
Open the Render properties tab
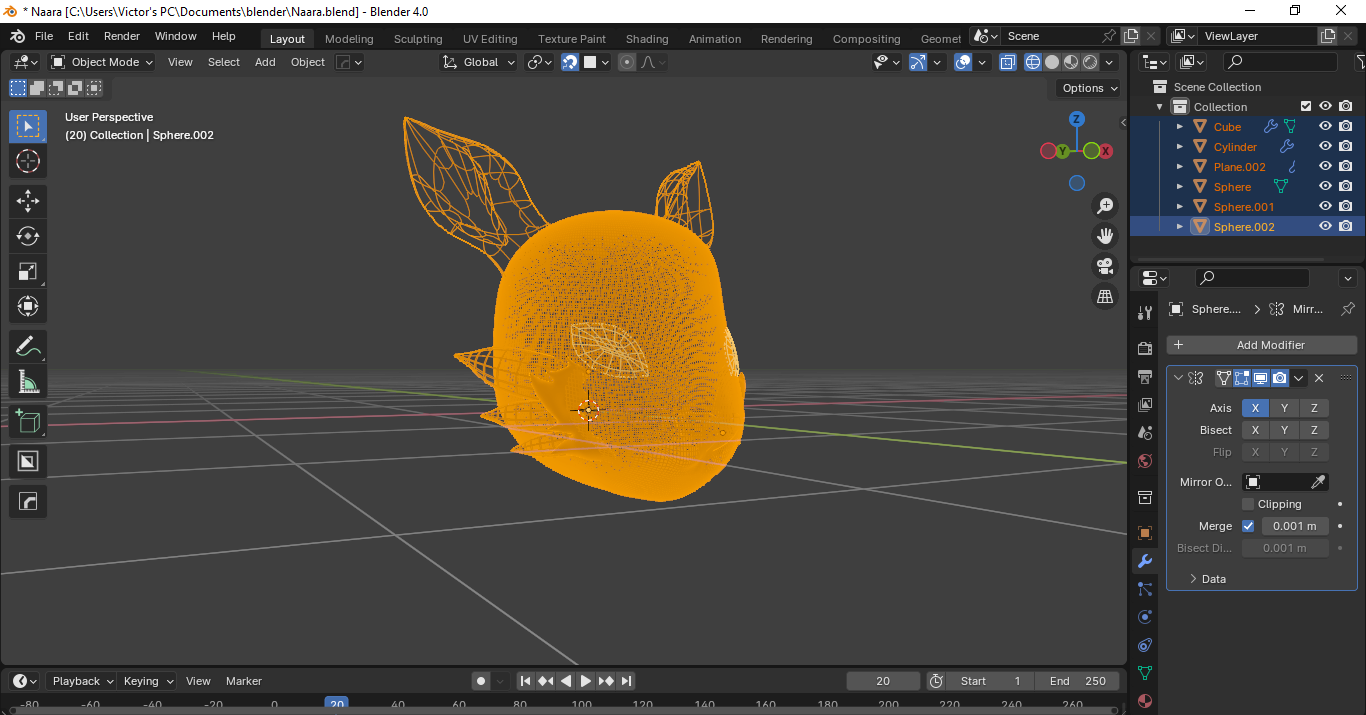1145,348
